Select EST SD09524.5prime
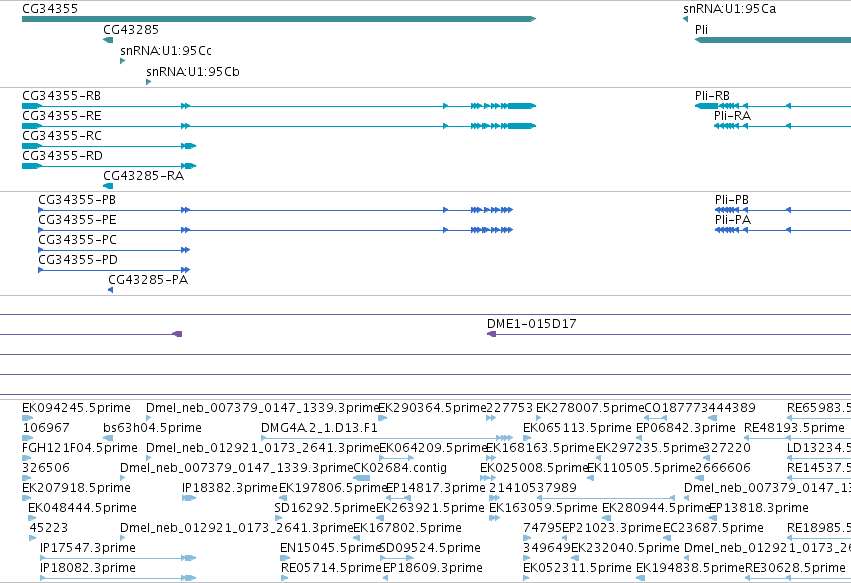 pyautogui.click(x=430, y=548)
